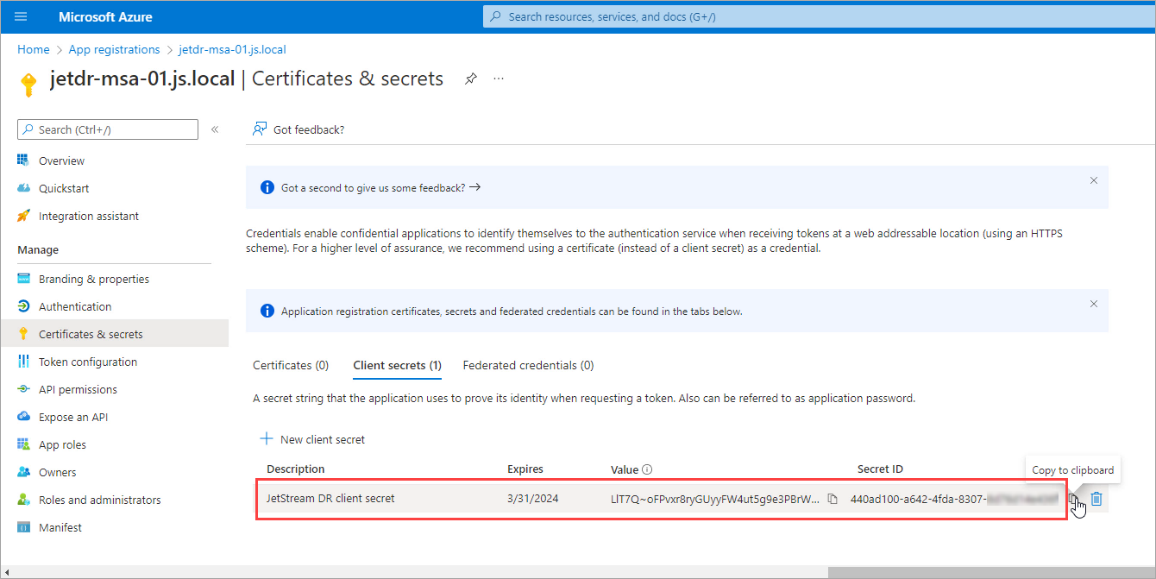Switch to the Certificates (0) tab
The height and width of the screenshot is (579, 1156).
point(290,366)
